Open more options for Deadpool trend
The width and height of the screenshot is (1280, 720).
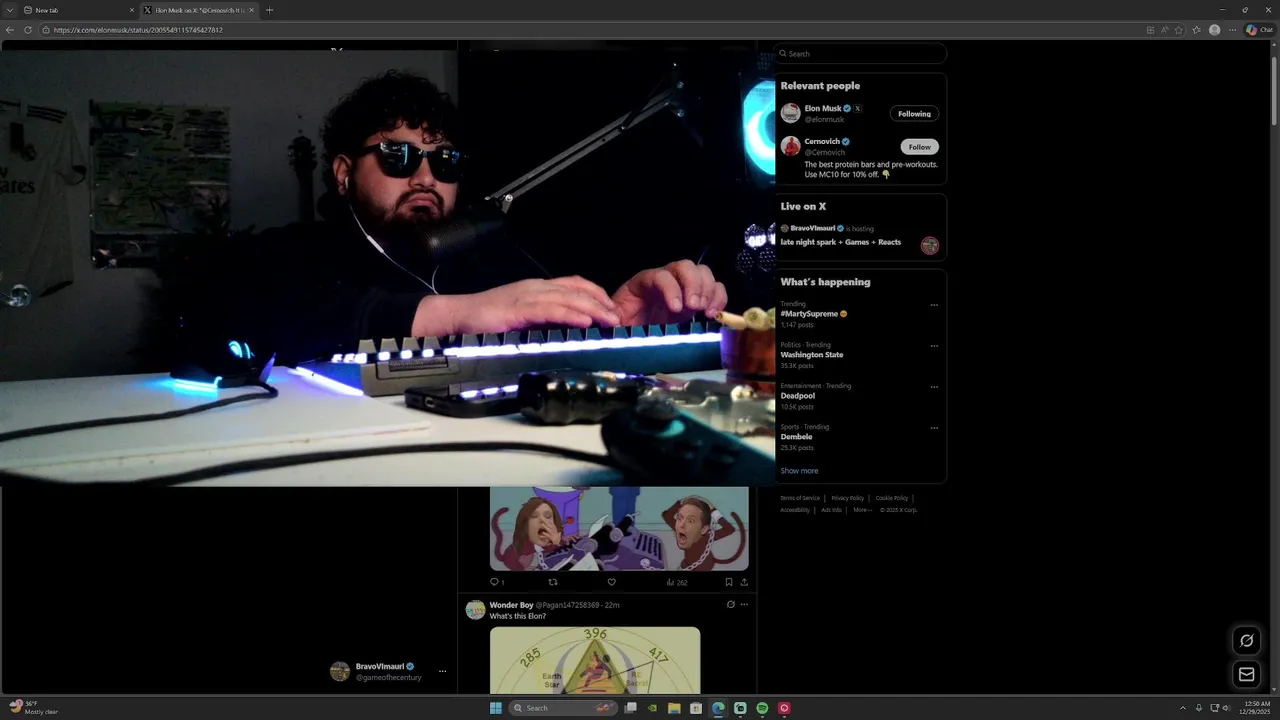pos(934,387)
